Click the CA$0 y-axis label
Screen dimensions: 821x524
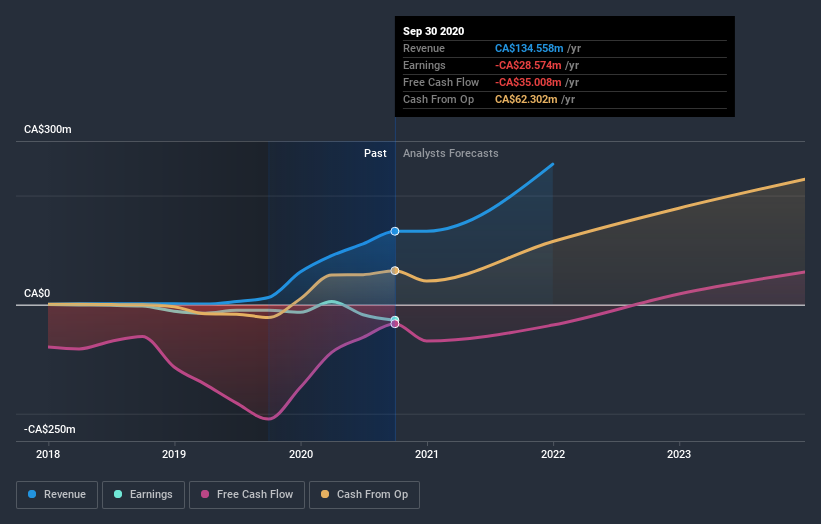tap(37, 293)
